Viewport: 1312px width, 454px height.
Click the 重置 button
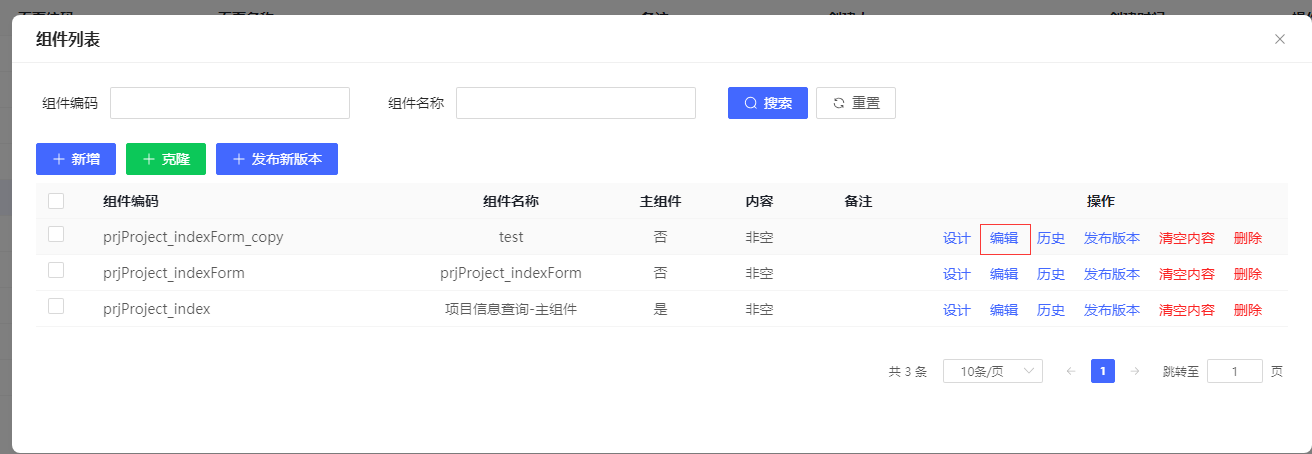[x=856, y=103]
